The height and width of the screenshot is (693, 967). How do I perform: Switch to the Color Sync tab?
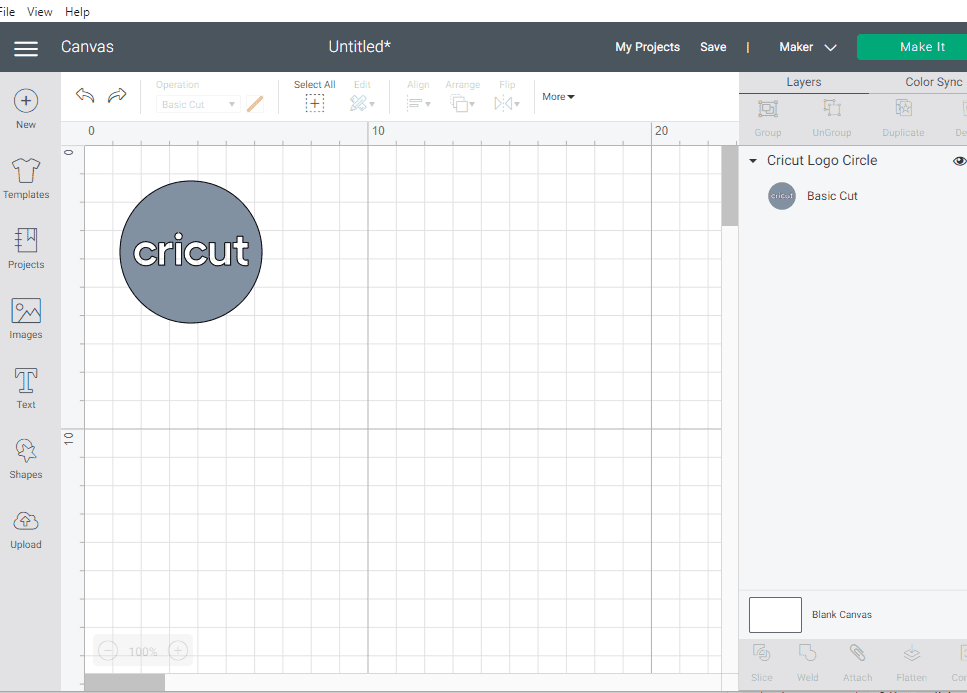pyautogui.click(x=933, y=82)
